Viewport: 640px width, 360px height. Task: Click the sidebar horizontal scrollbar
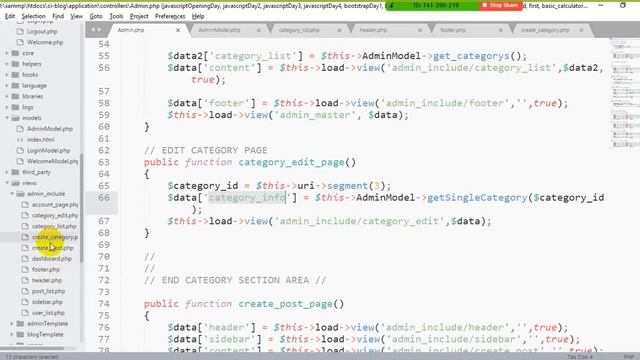(x=32, y=348)
